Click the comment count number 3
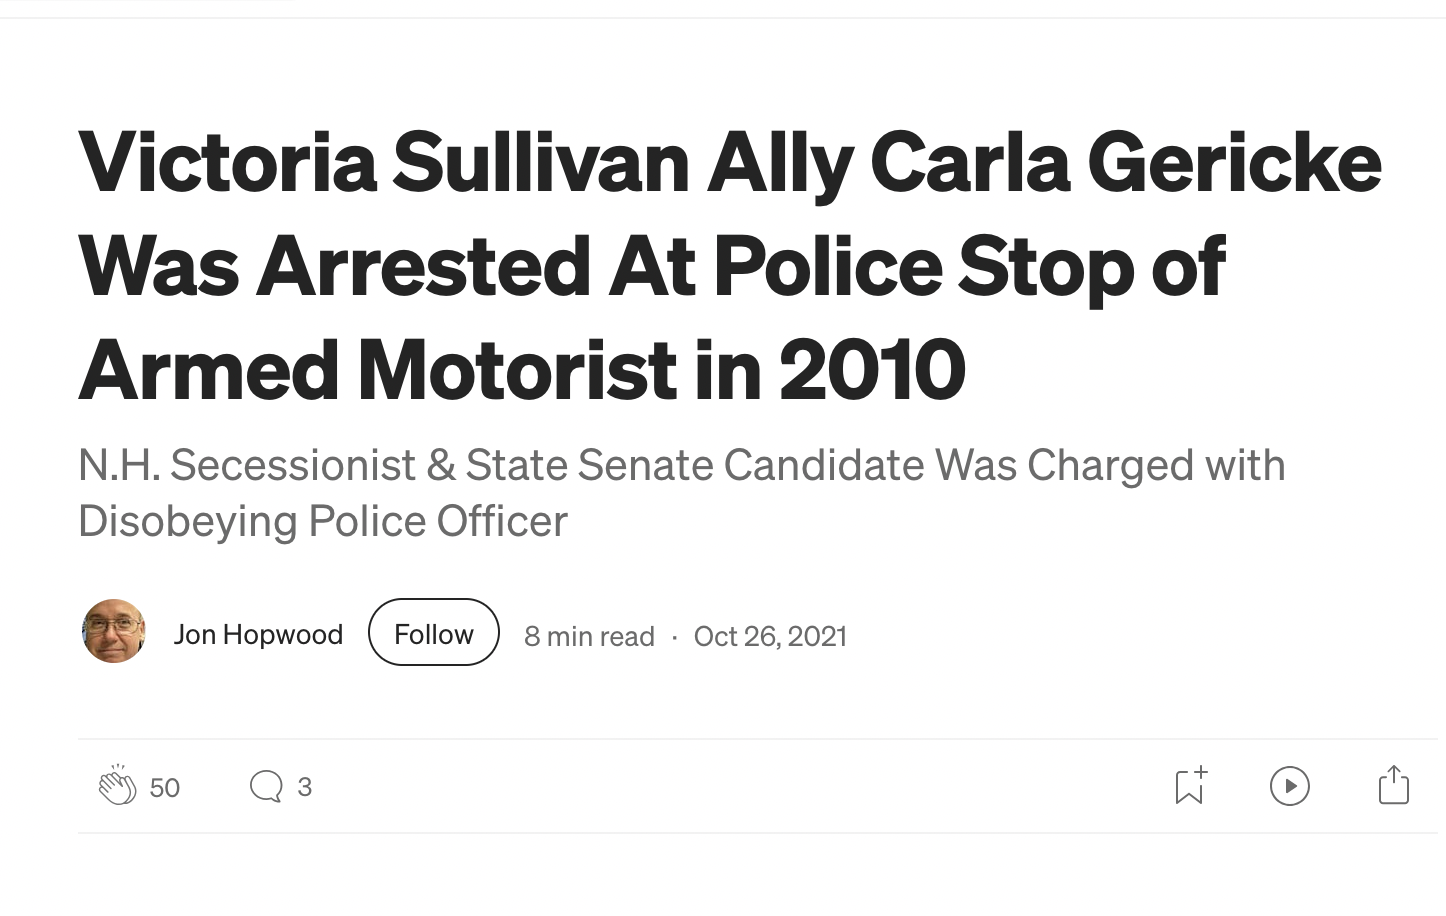The image size is (1446, 916). (x=305, y=787)
